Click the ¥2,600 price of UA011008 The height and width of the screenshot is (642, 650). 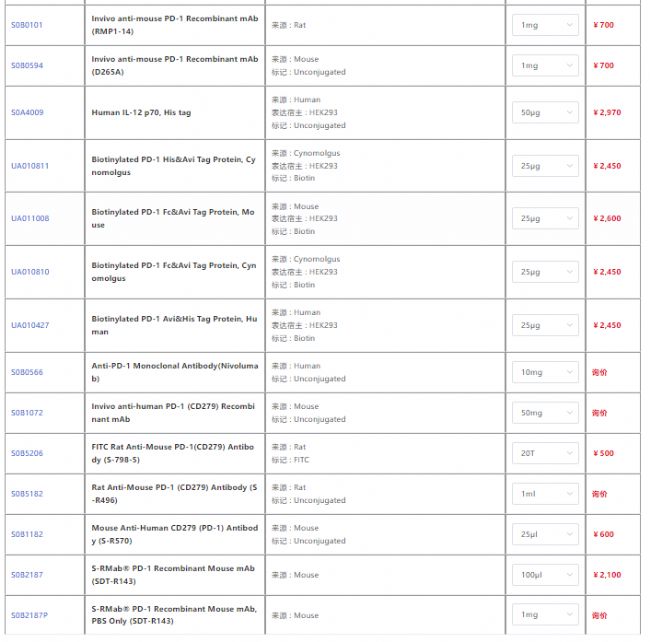coord(607,218)
